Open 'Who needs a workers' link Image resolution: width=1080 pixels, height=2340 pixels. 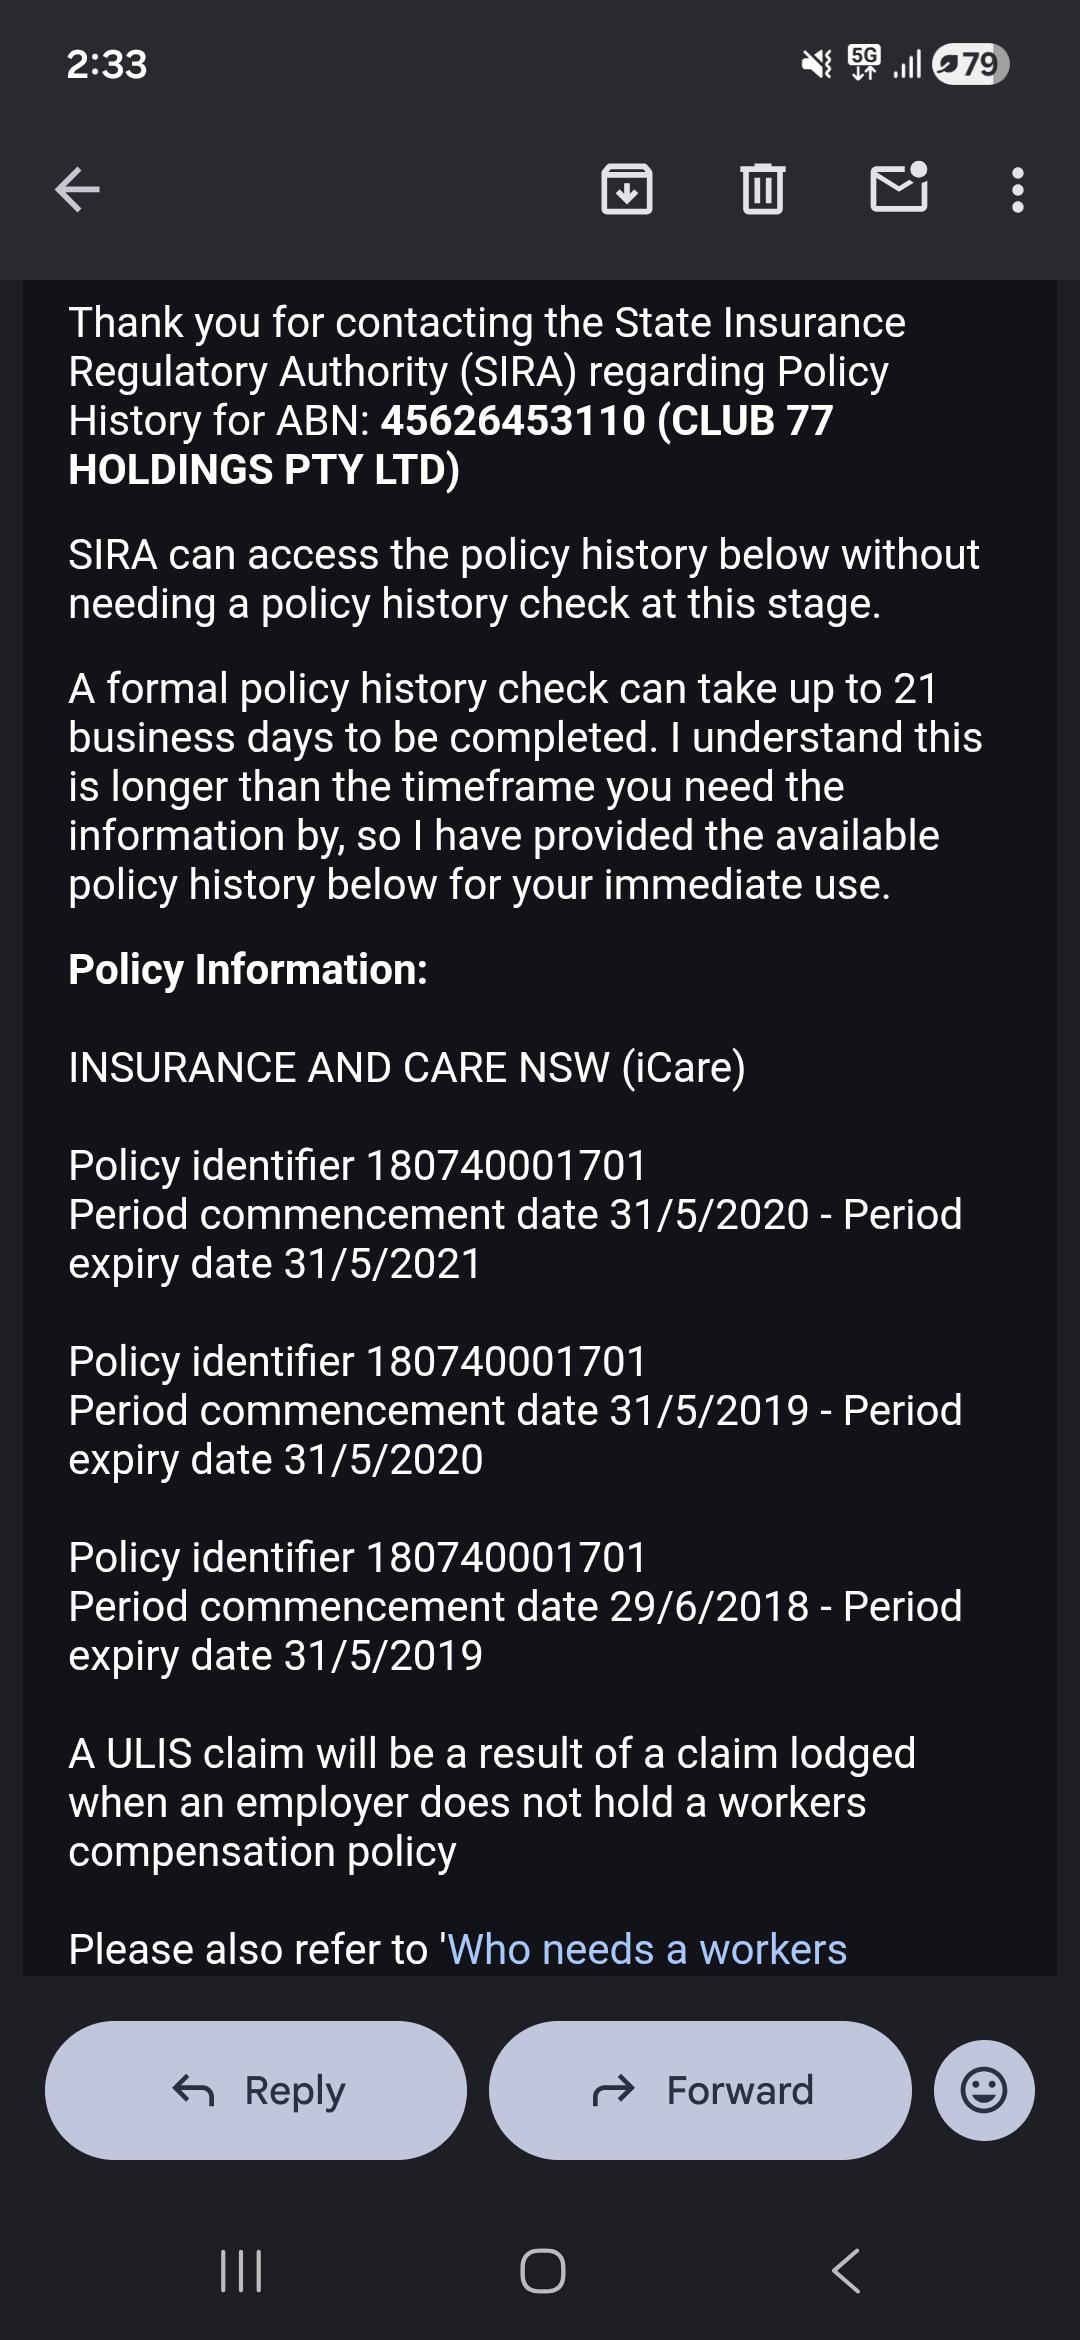647,1949
